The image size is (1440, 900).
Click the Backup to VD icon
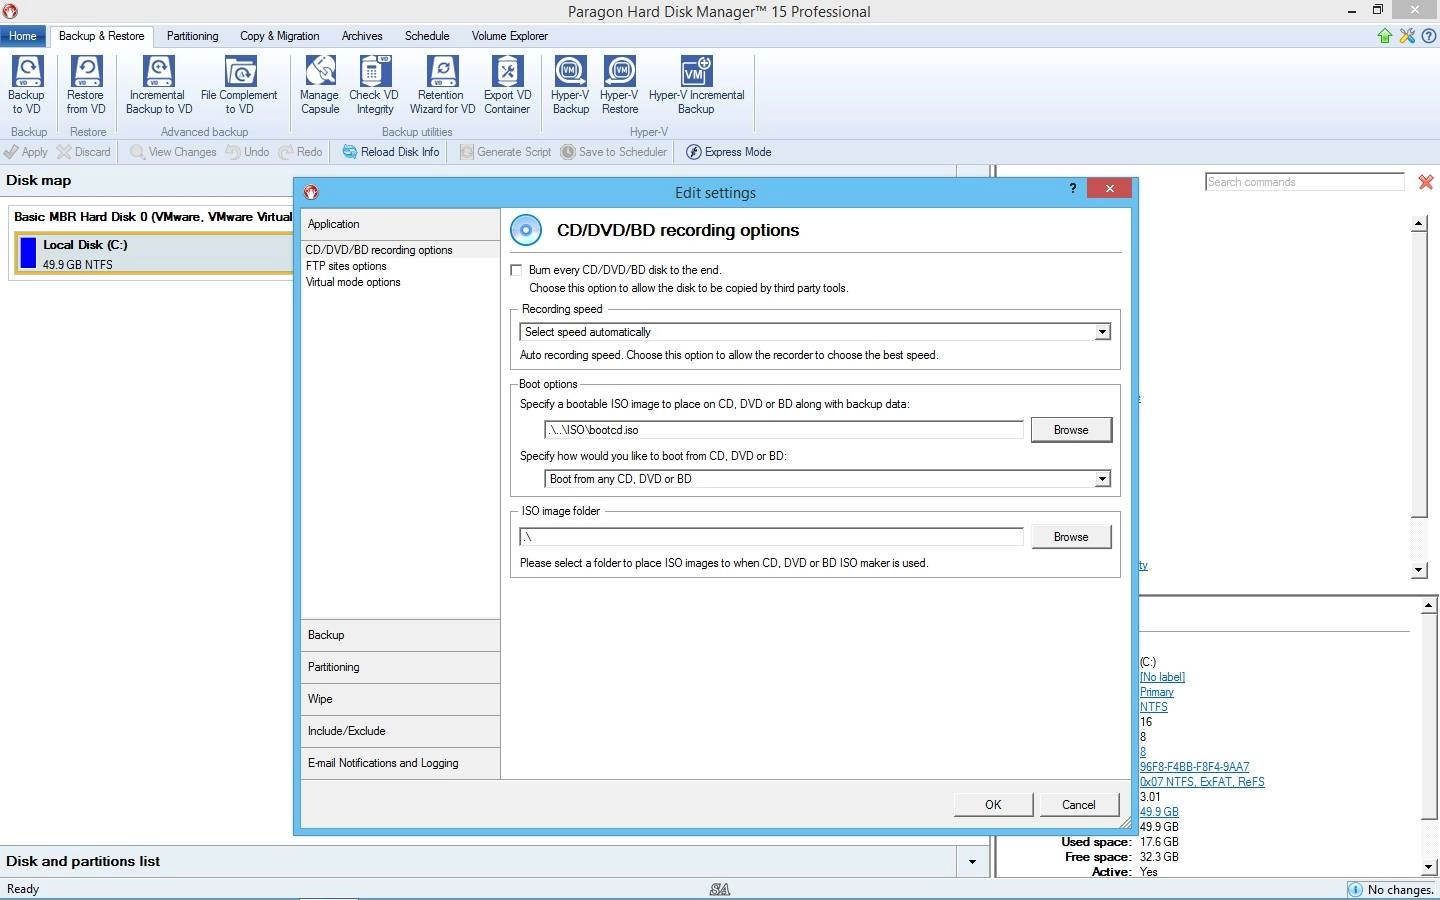[x=26, y=85]
